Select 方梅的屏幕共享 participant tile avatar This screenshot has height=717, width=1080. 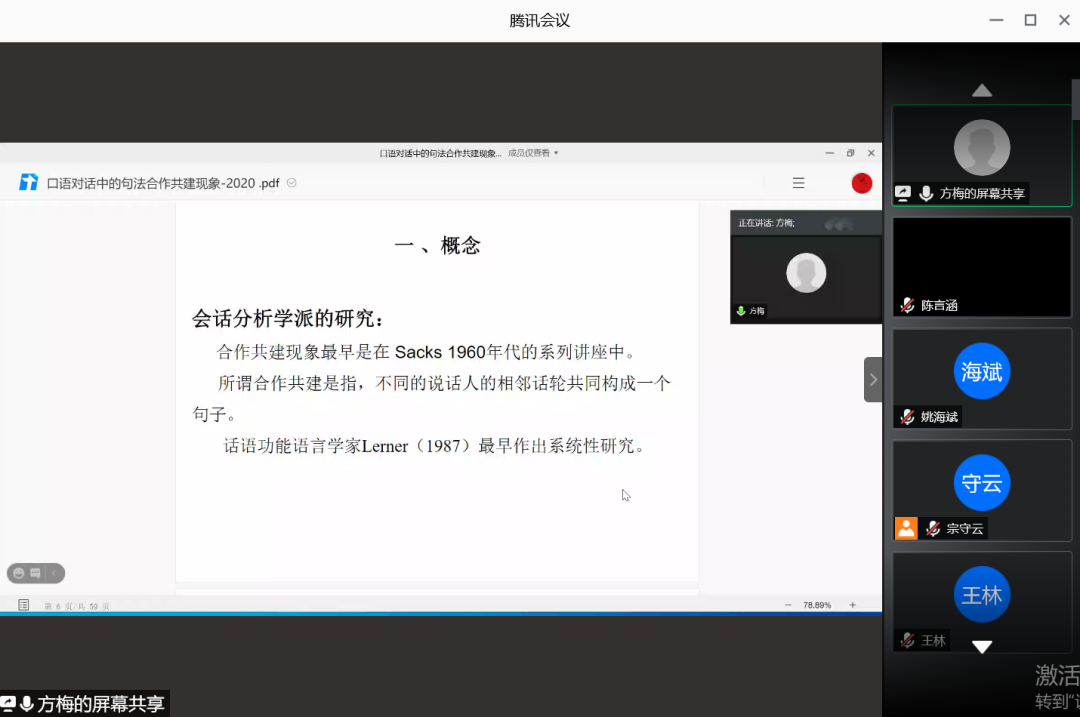point(982,147)
